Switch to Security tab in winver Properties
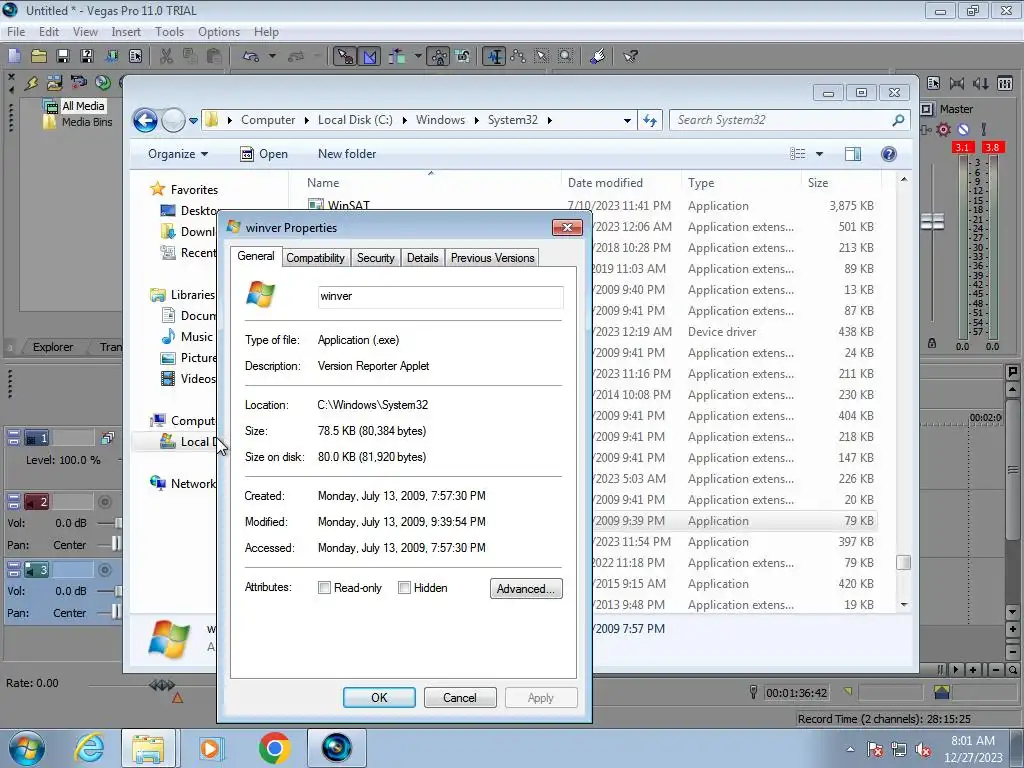 pyautogui.click(x=376, y=258)
